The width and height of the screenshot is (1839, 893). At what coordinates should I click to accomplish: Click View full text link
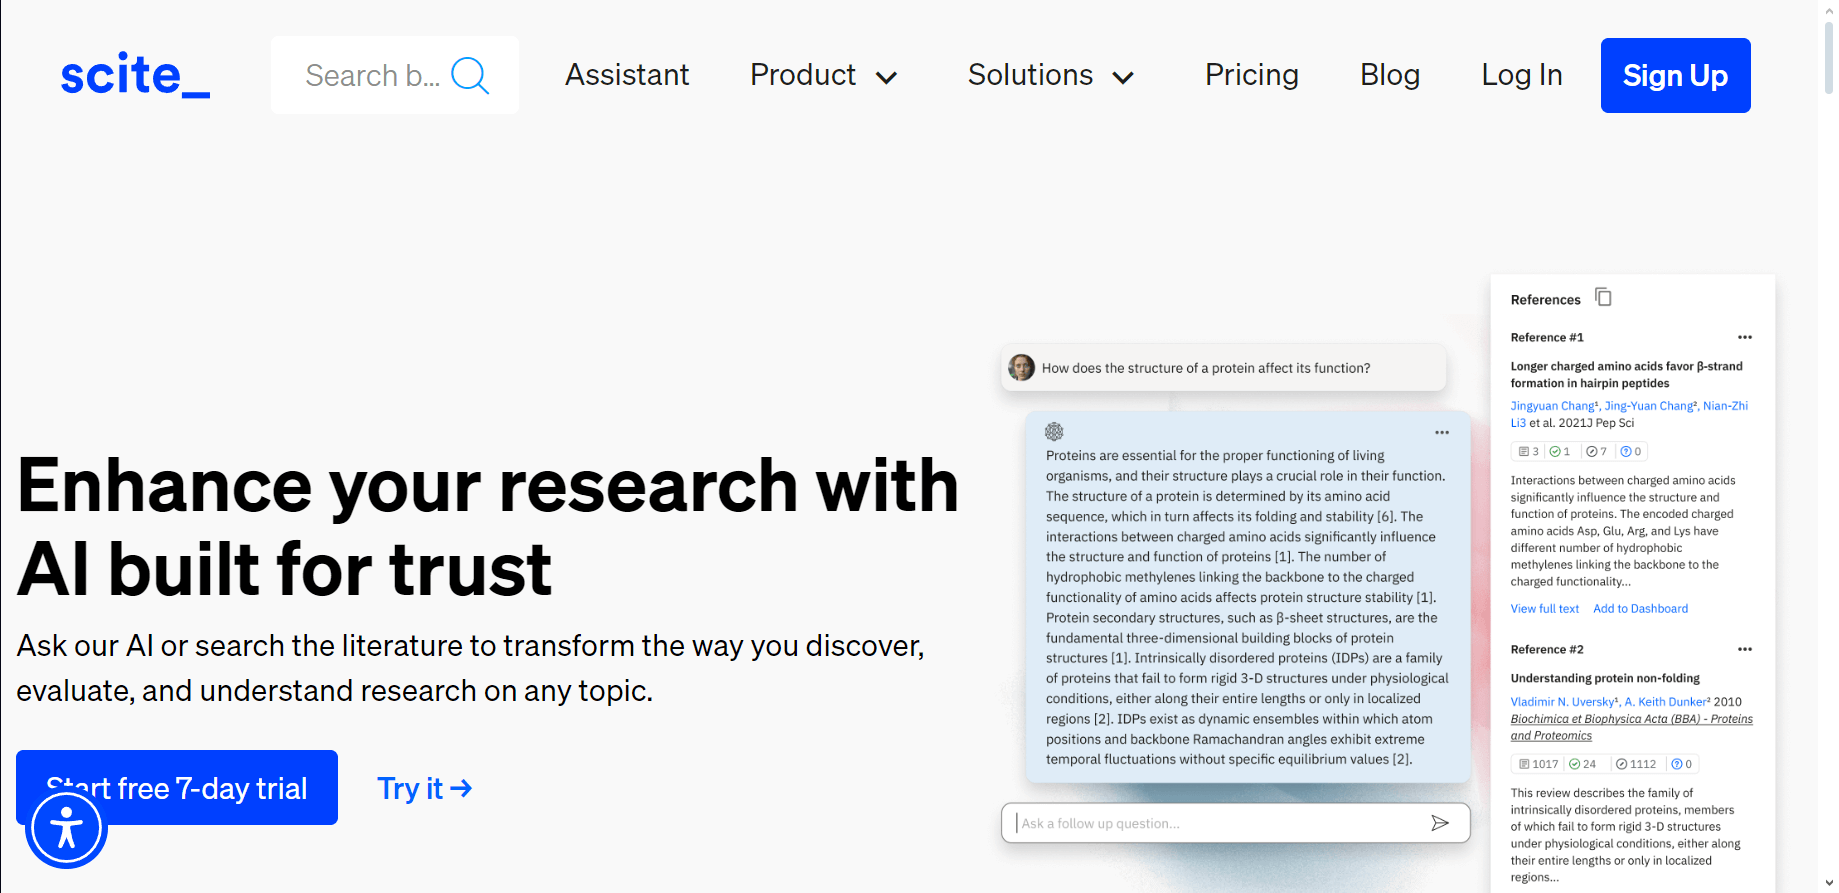point(1544,608)
